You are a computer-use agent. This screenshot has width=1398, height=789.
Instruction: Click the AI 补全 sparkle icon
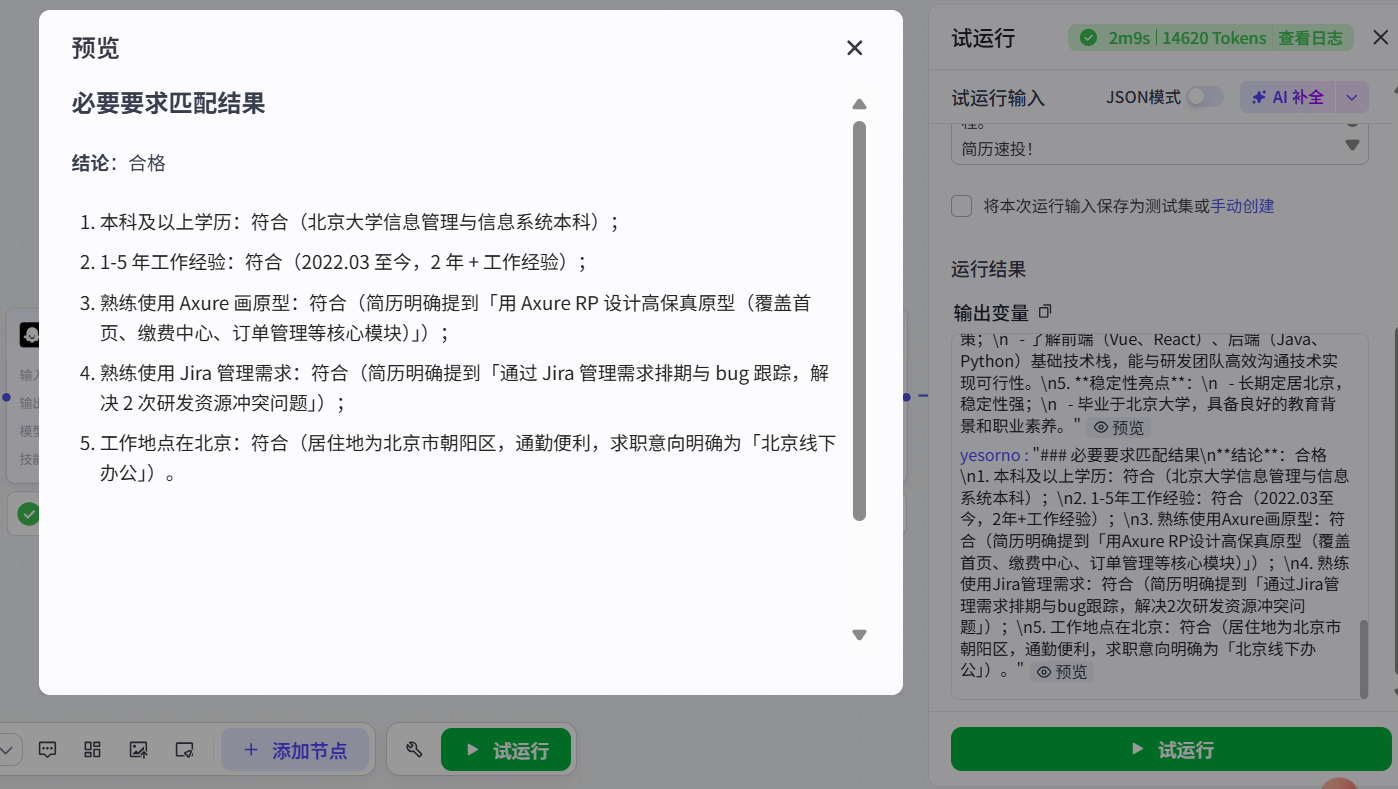1260,96
